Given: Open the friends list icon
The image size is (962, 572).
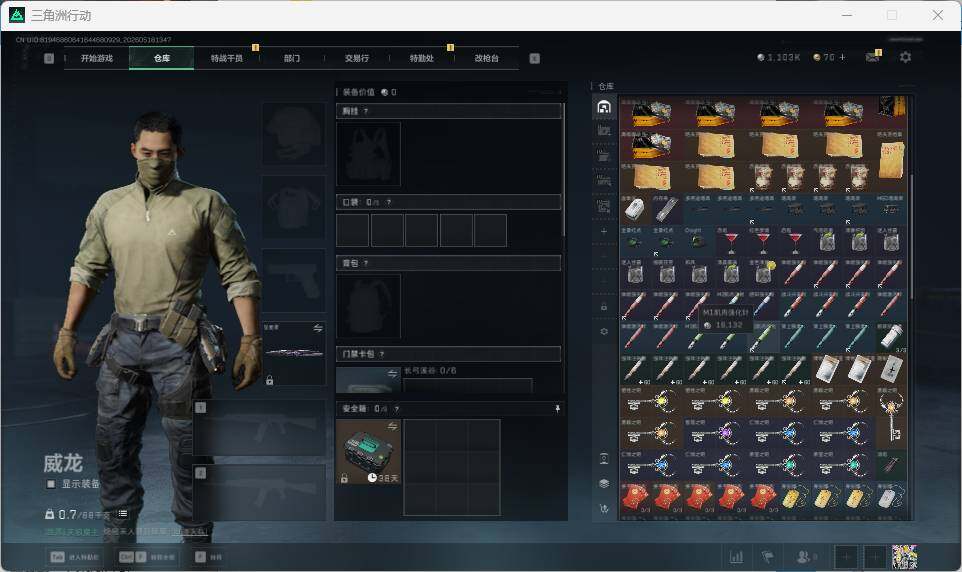Looking at the screenshot, I should click(x=804, y=557).
